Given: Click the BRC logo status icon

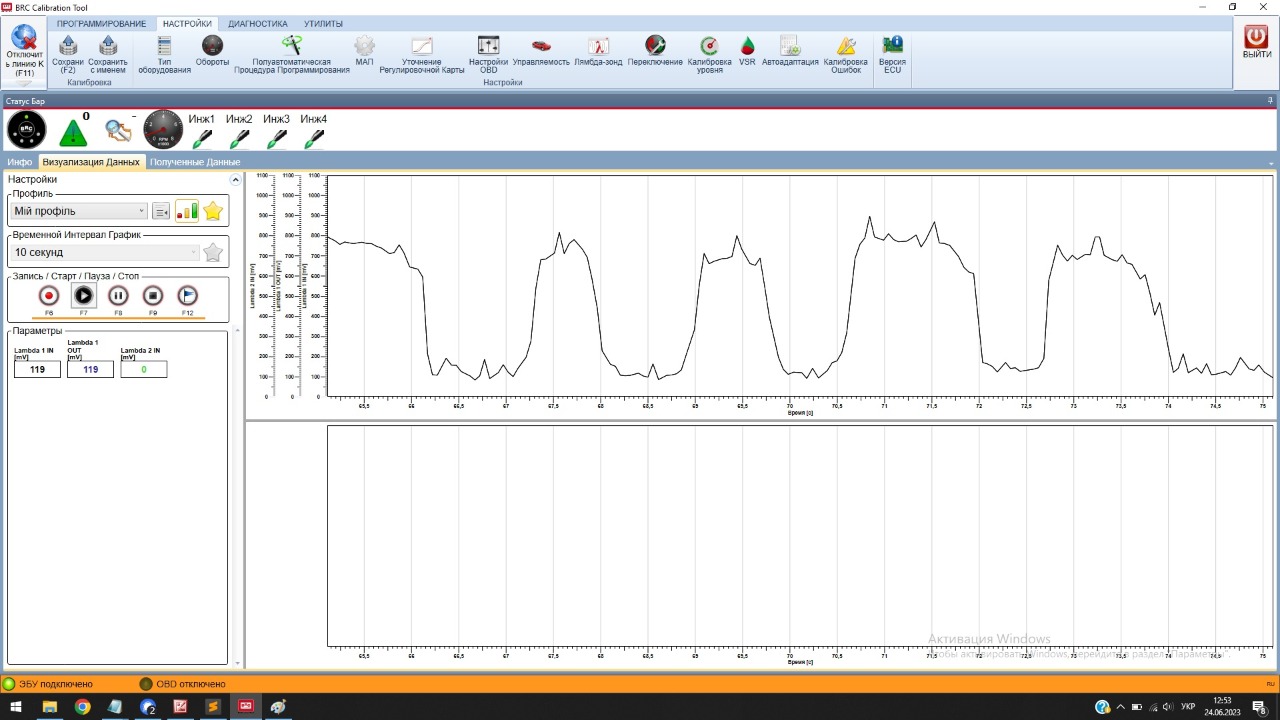Looking at the screenshot, I should 26,130.
